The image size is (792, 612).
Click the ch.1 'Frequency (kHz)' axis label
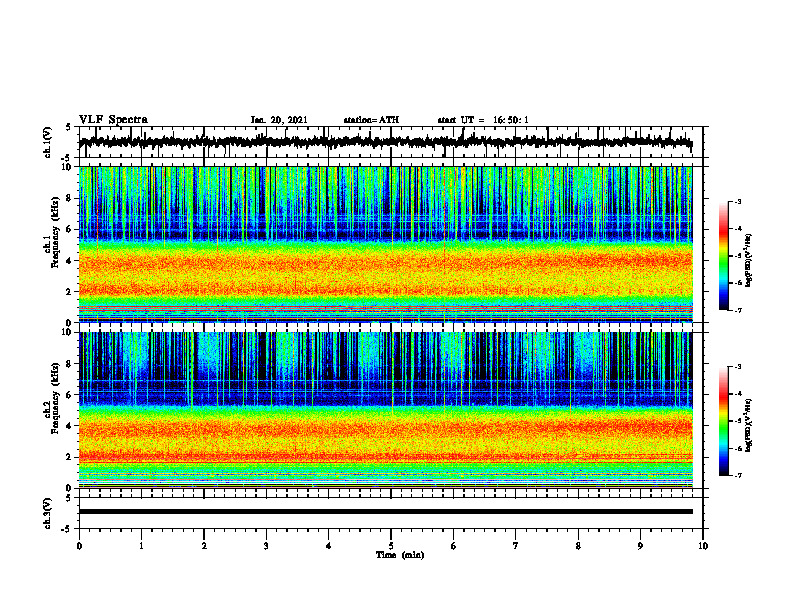click(x=55, y=232)
